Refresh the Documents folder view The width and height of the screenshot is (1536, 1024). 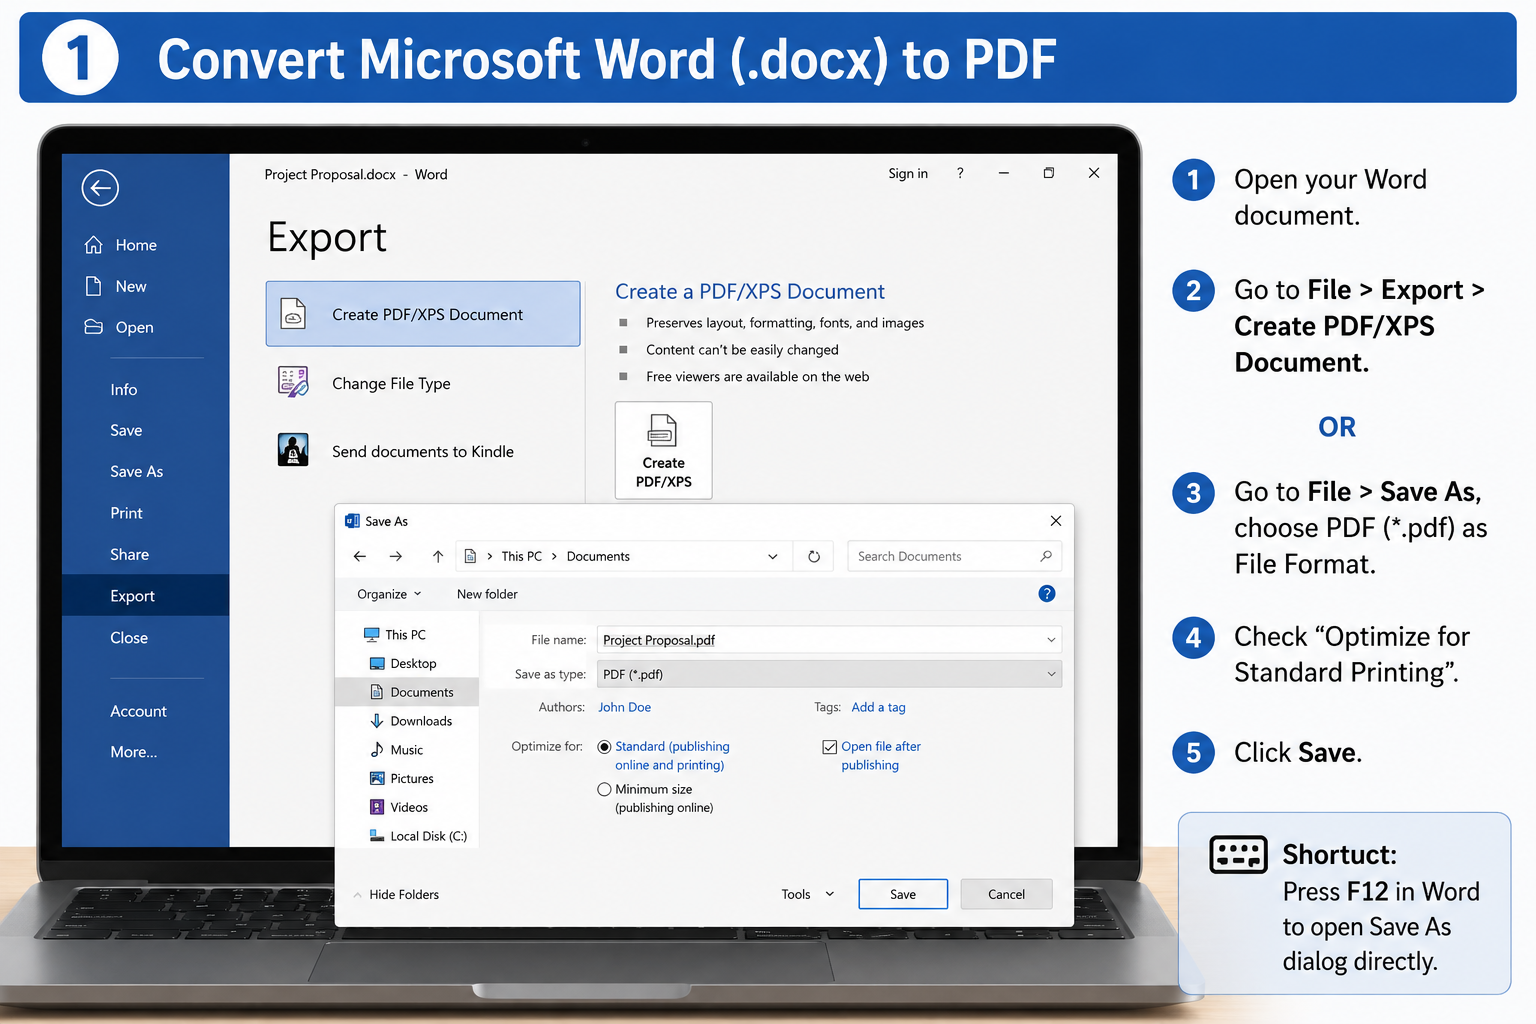(814, 556)
